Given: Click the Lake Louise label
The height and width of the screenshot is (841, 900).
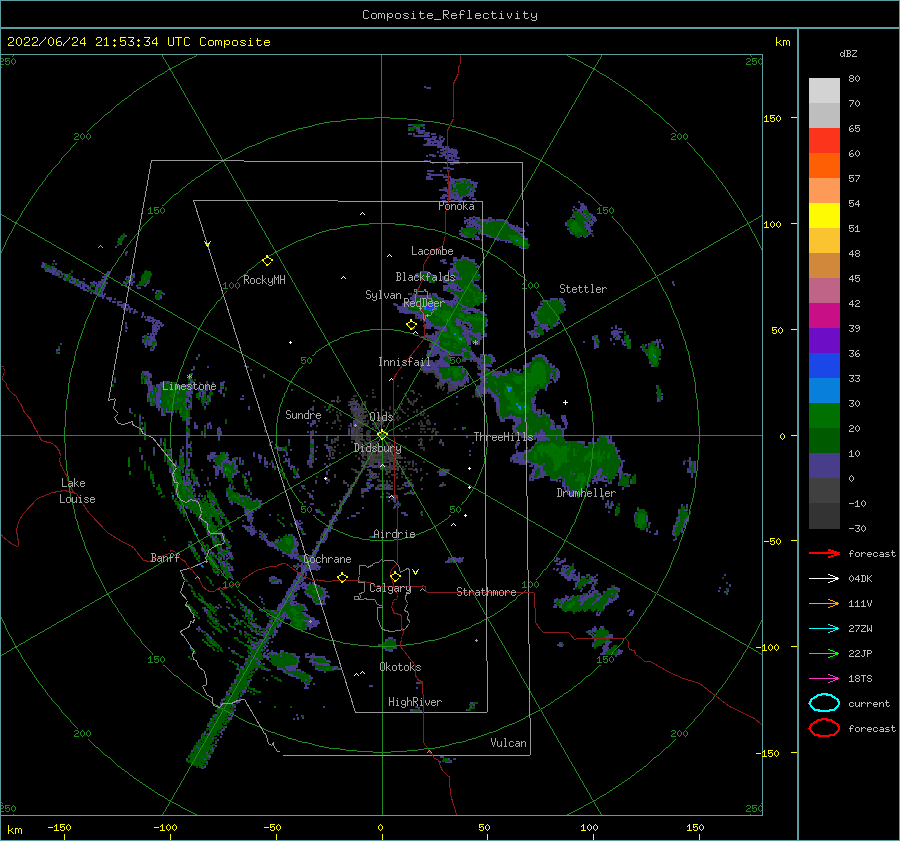Looking at the screenshot, I should (x=77, y=491).
